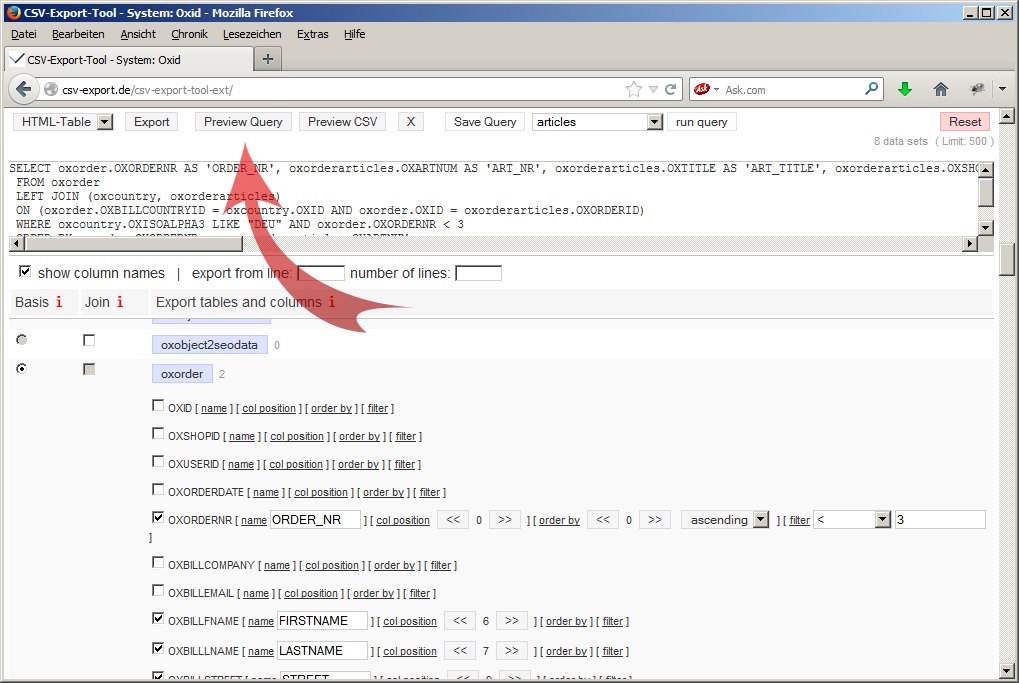The image size is (1019, 683).
Task: Open the Datei menu
Action: (23, 34)
